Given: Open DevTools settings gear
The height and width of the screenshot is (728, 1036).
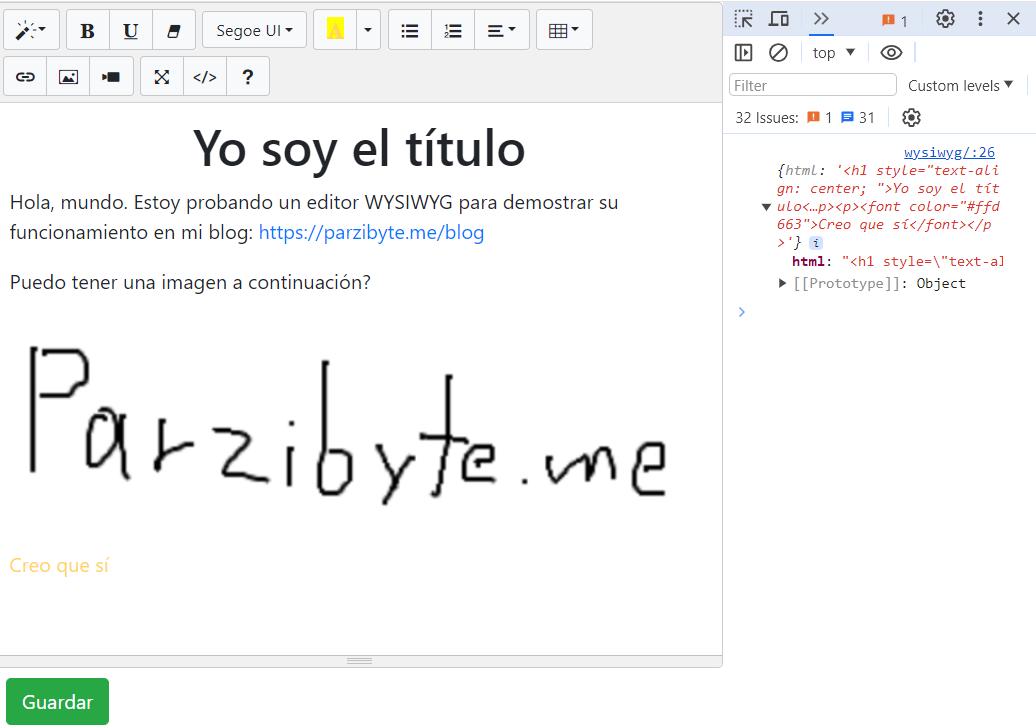Looking at the screenshot, I should pos(945,18).
